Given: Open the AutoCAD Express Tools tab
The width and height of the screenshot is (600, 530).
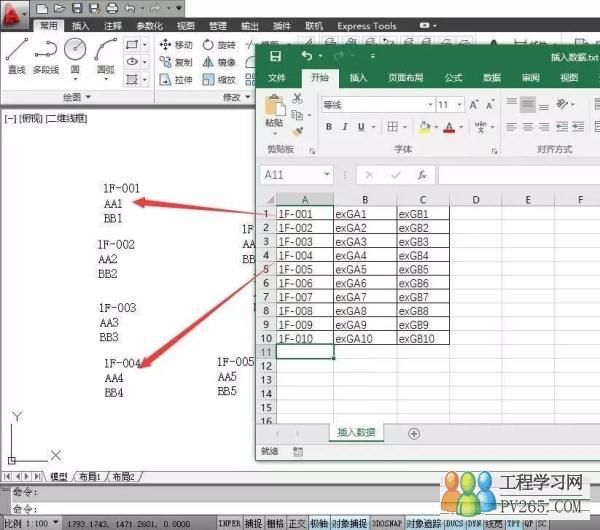Looking at the screenshot, I should click(x=367, y=26).
